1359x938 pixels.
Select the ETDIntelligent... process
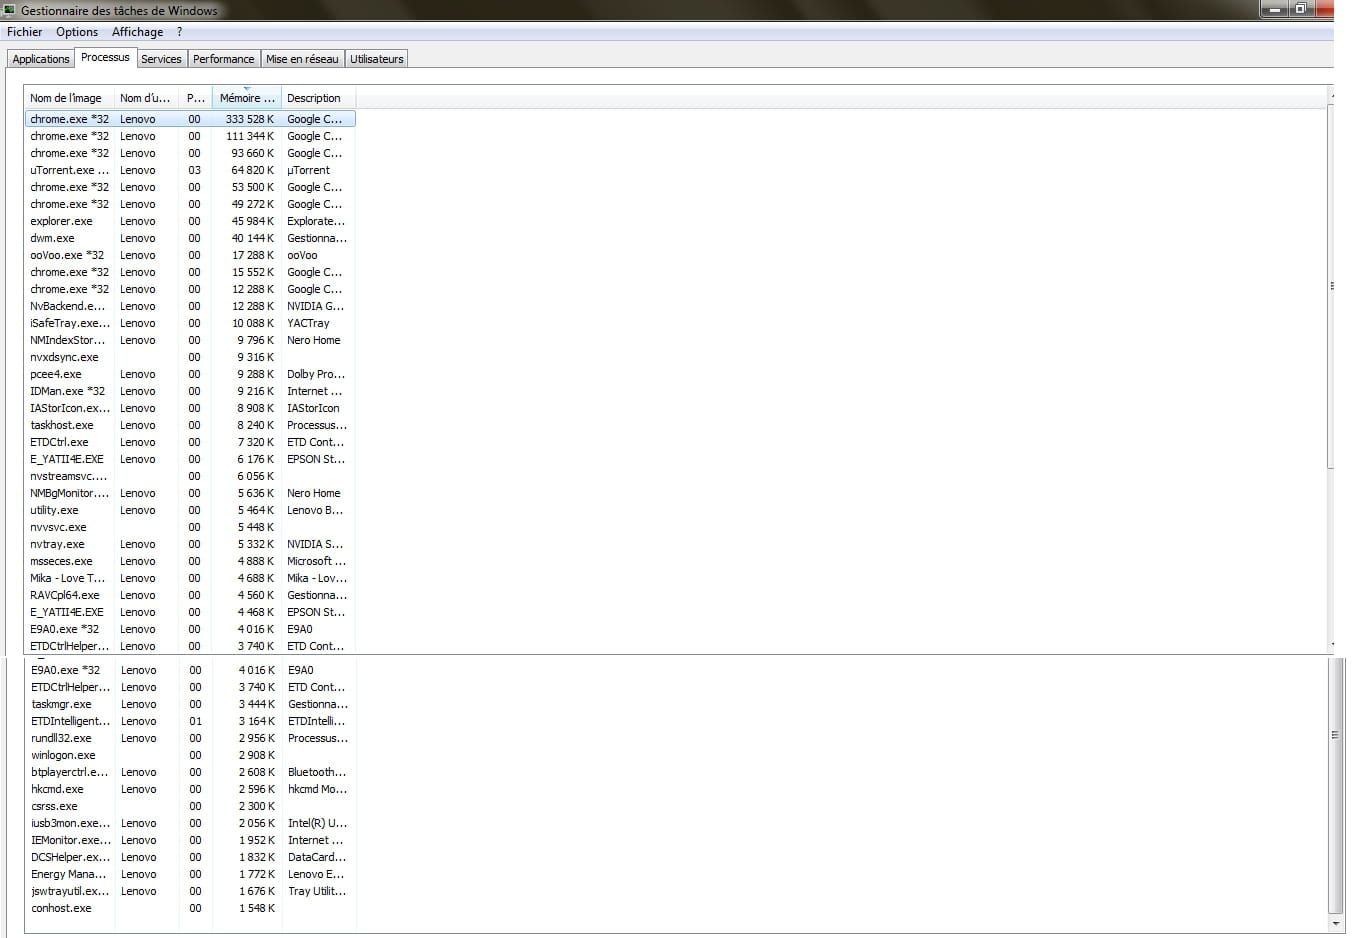(190, 721)
